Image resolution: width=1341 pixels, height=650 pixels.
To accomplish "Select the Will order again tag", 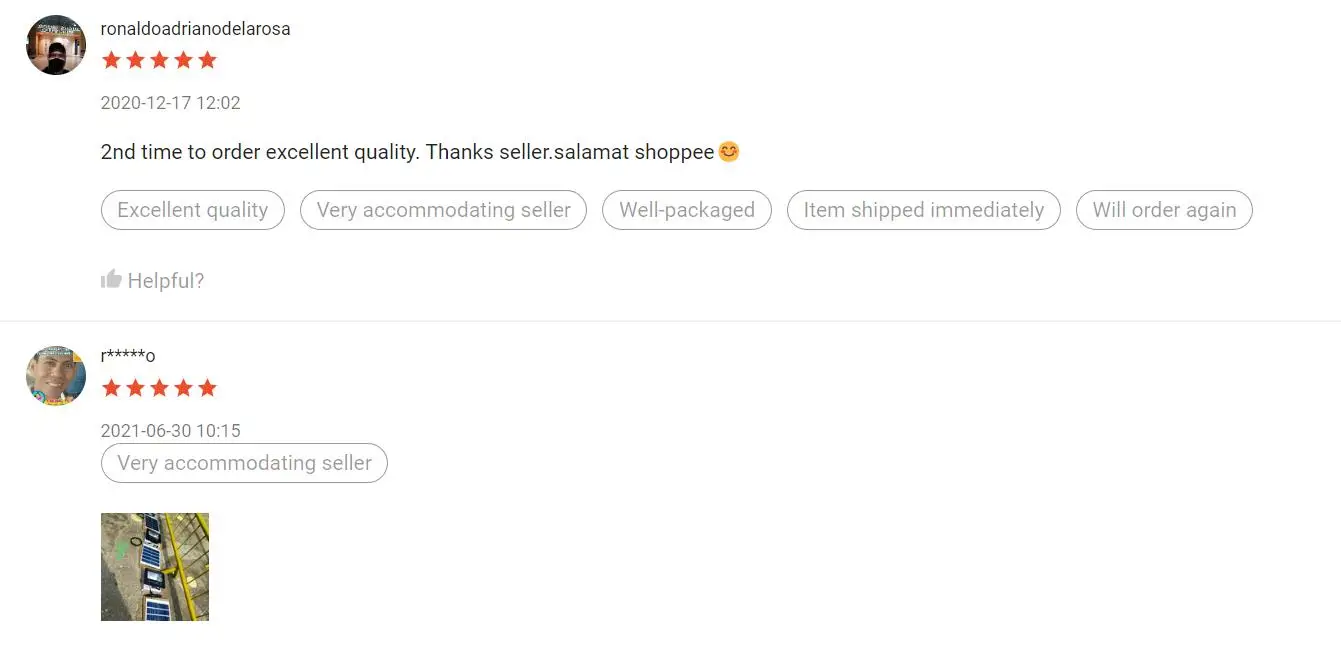I will click(1164, 210).
